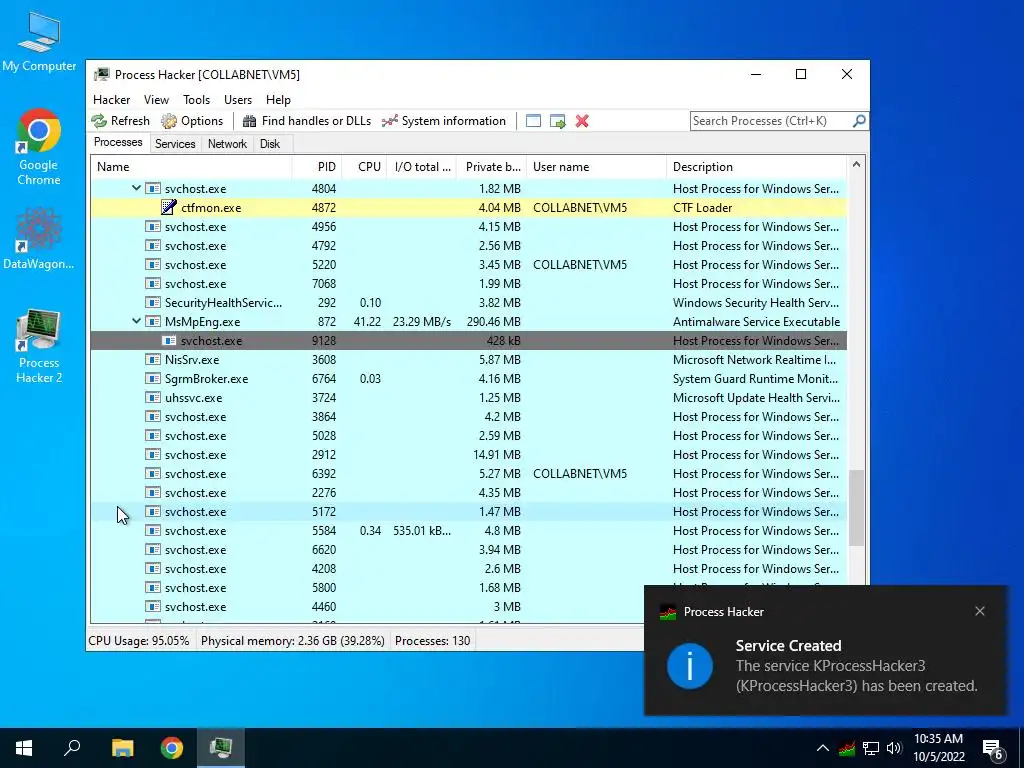
Task: Click NisSrv.exe process icon
Action: click(152, 359)
